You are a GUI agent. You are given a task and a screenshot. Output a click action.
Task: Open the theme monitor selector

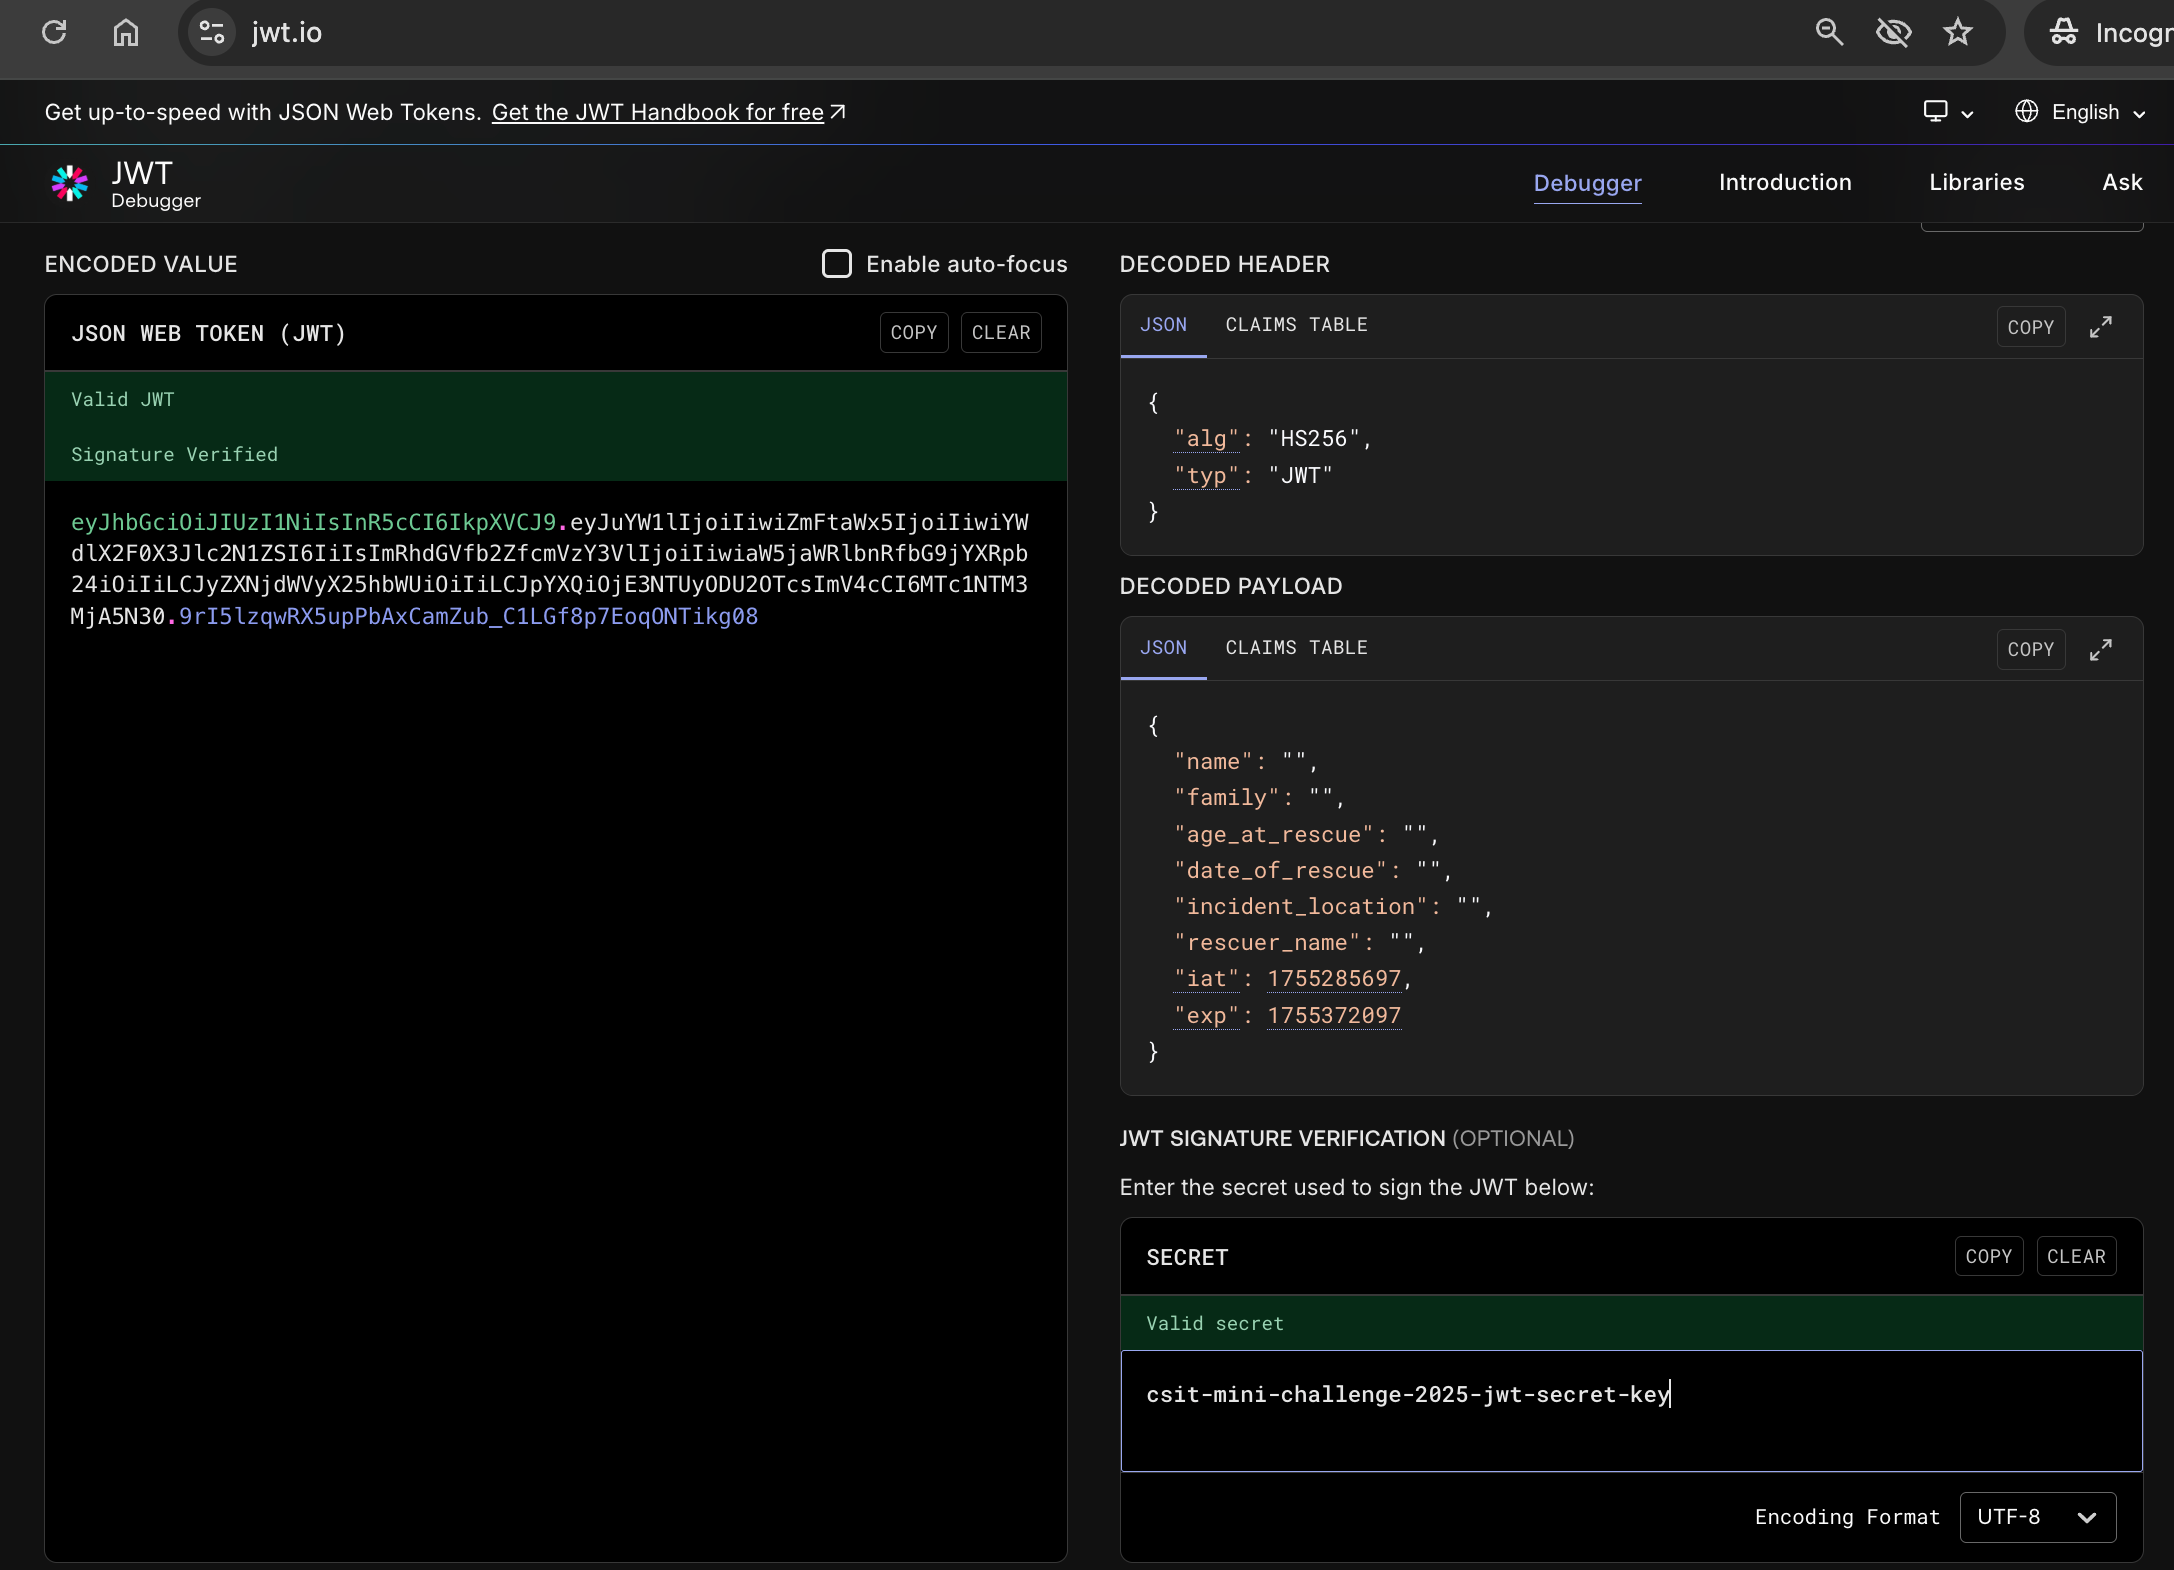1948,112
